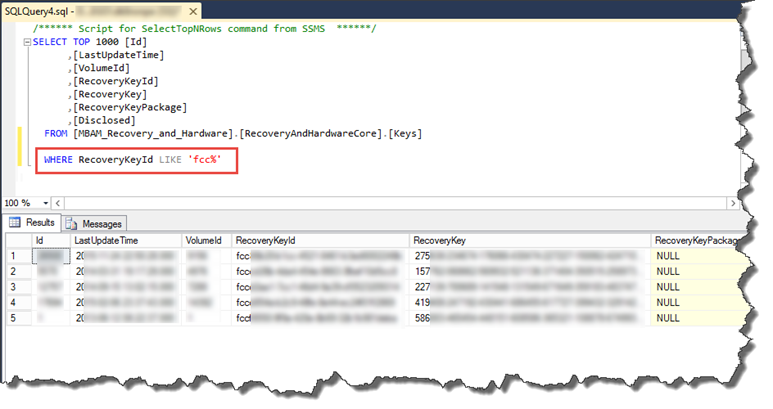Collapse the SELECT statement outline
This screenshot has width=773, height=409.
[x=27, y=42]
